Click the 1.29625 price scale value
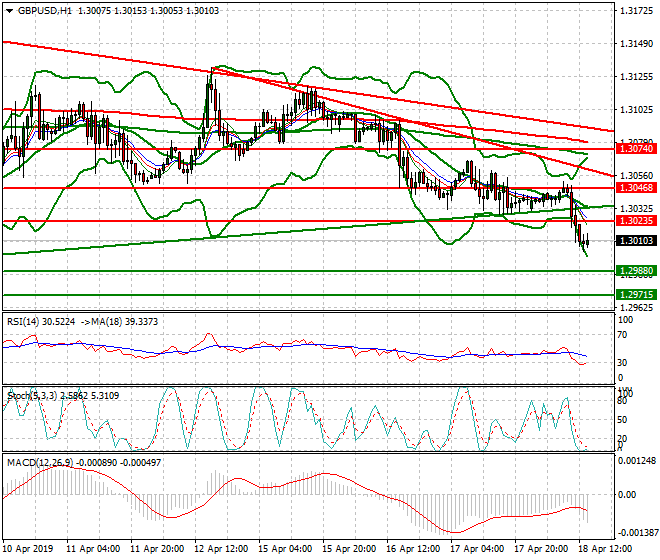Screen dimensions: 660x560 (x=636, y=307)
